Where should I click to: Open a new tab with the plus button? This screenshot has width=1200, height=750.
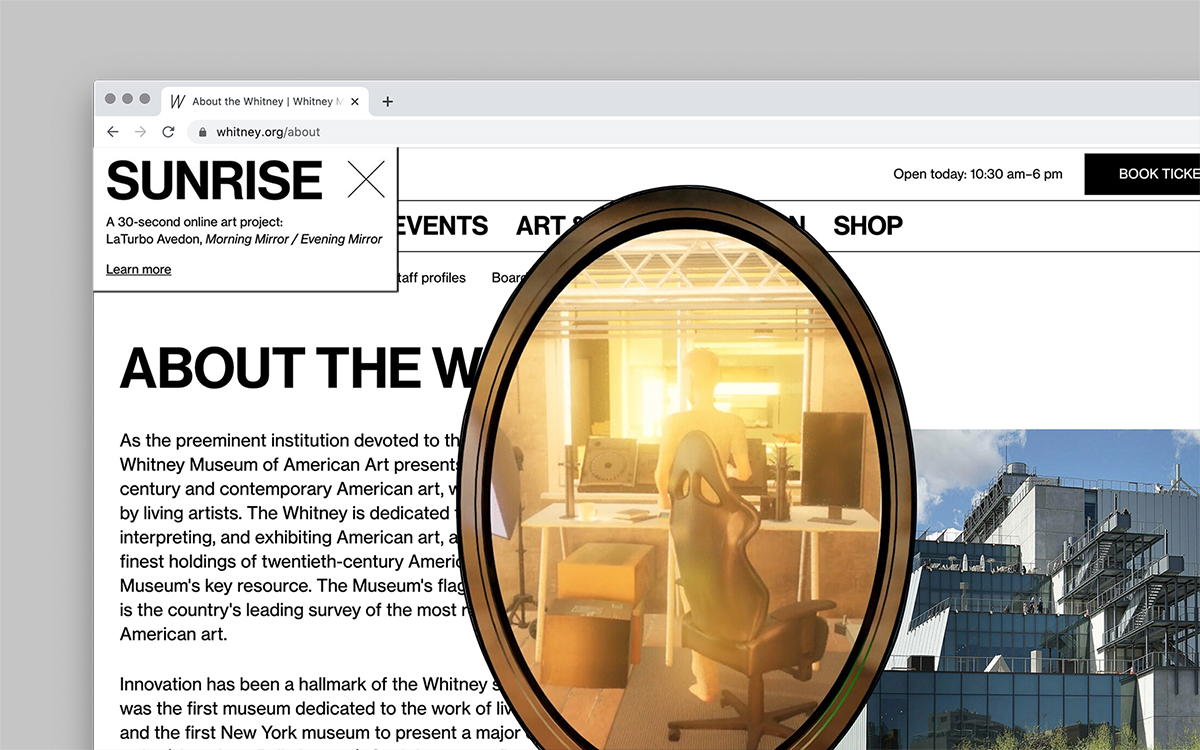tap(388, 101)
